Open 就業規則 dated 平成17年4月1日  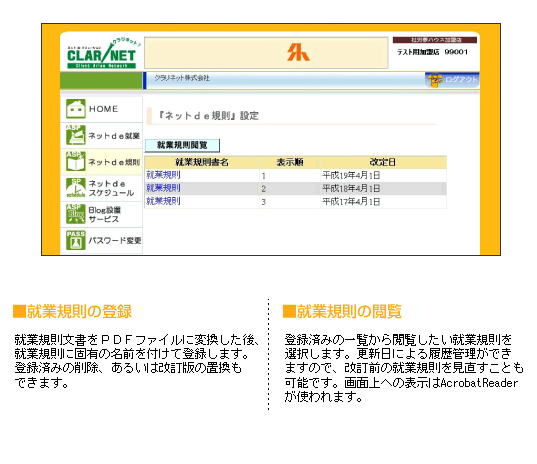point(163,201)
